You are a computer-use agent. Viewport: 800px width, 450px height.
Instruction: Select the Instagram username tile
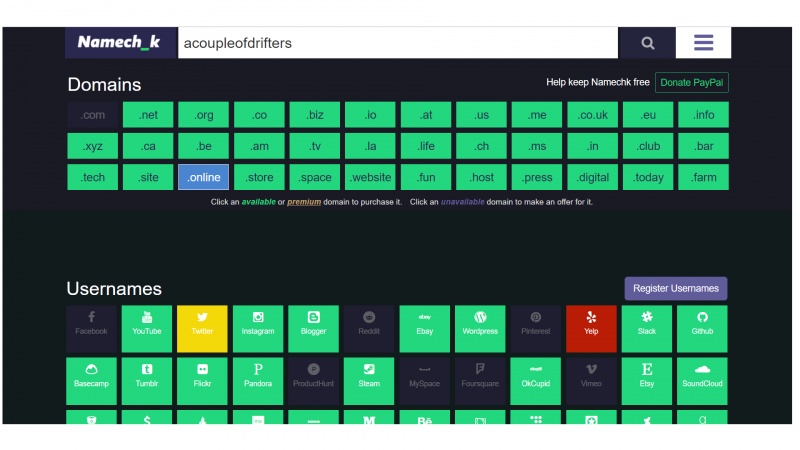coord(258,329)
